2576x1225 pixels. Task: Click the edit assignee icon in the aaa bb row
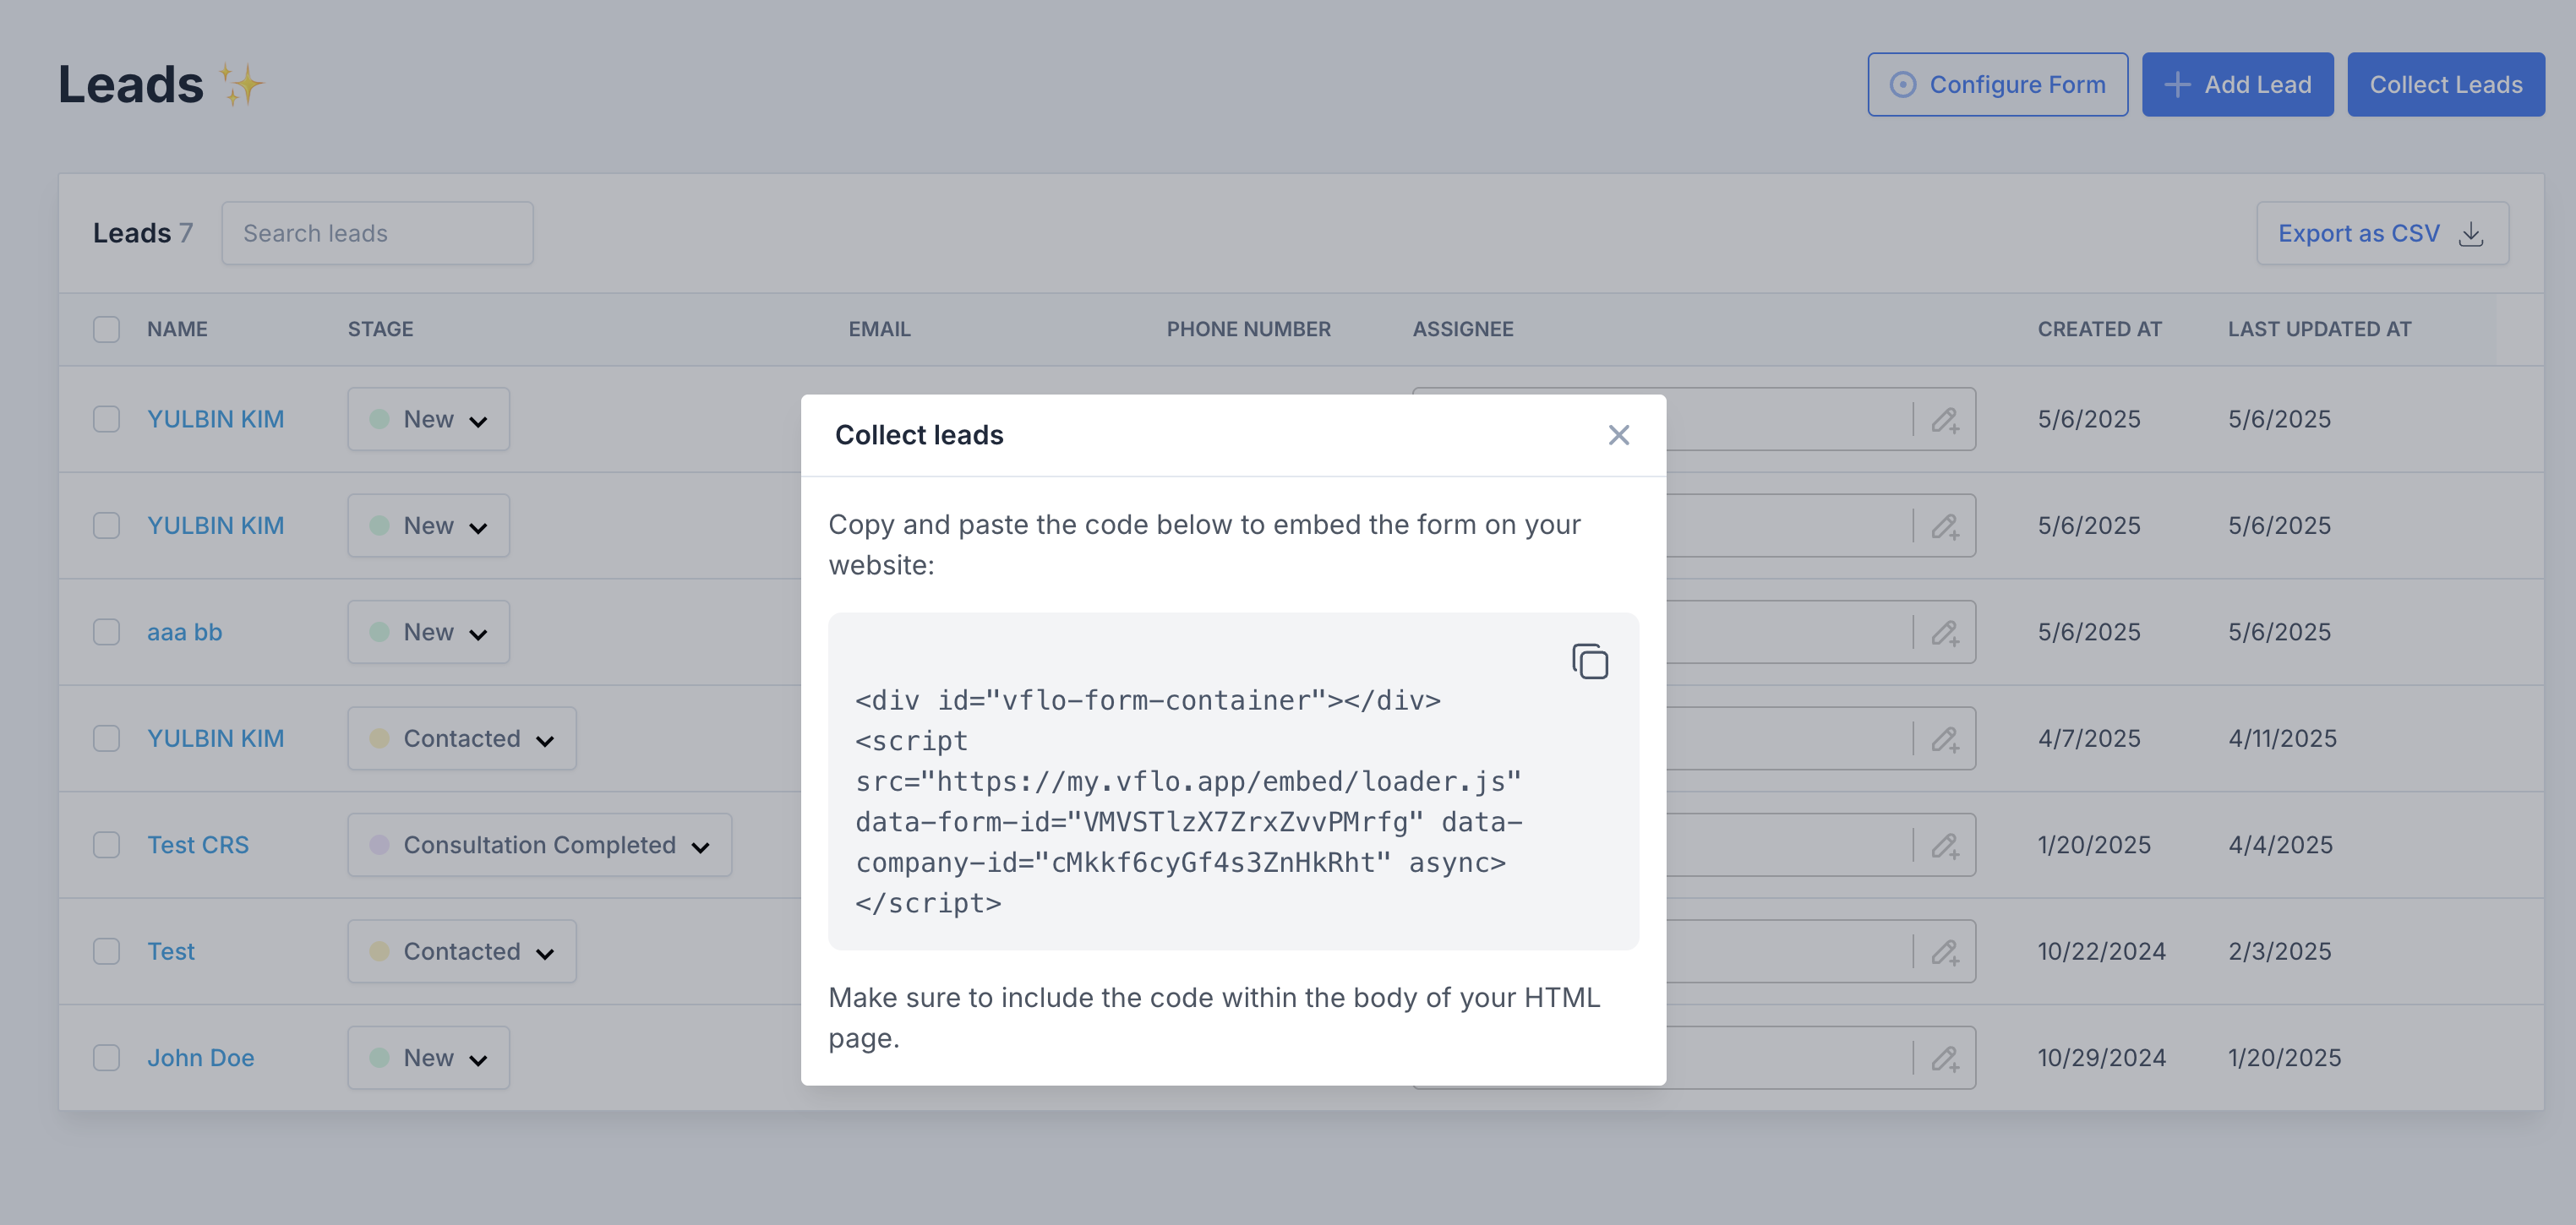tap(1945, 632)
